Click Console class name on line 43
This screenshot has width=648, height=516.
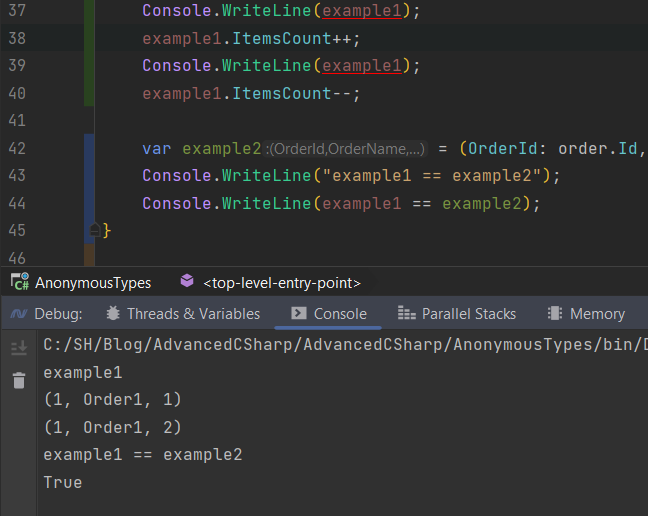point(177,176)
